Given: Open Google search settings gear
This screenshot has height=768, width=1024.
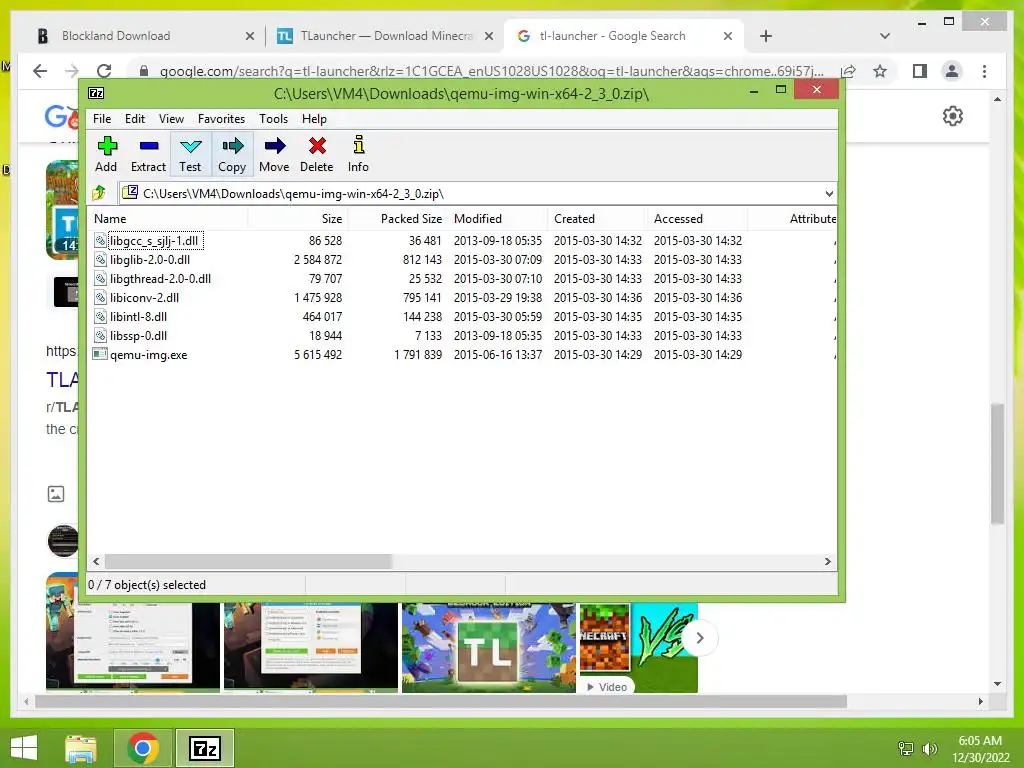Looking at the screenshot, I should pos(953,116).
